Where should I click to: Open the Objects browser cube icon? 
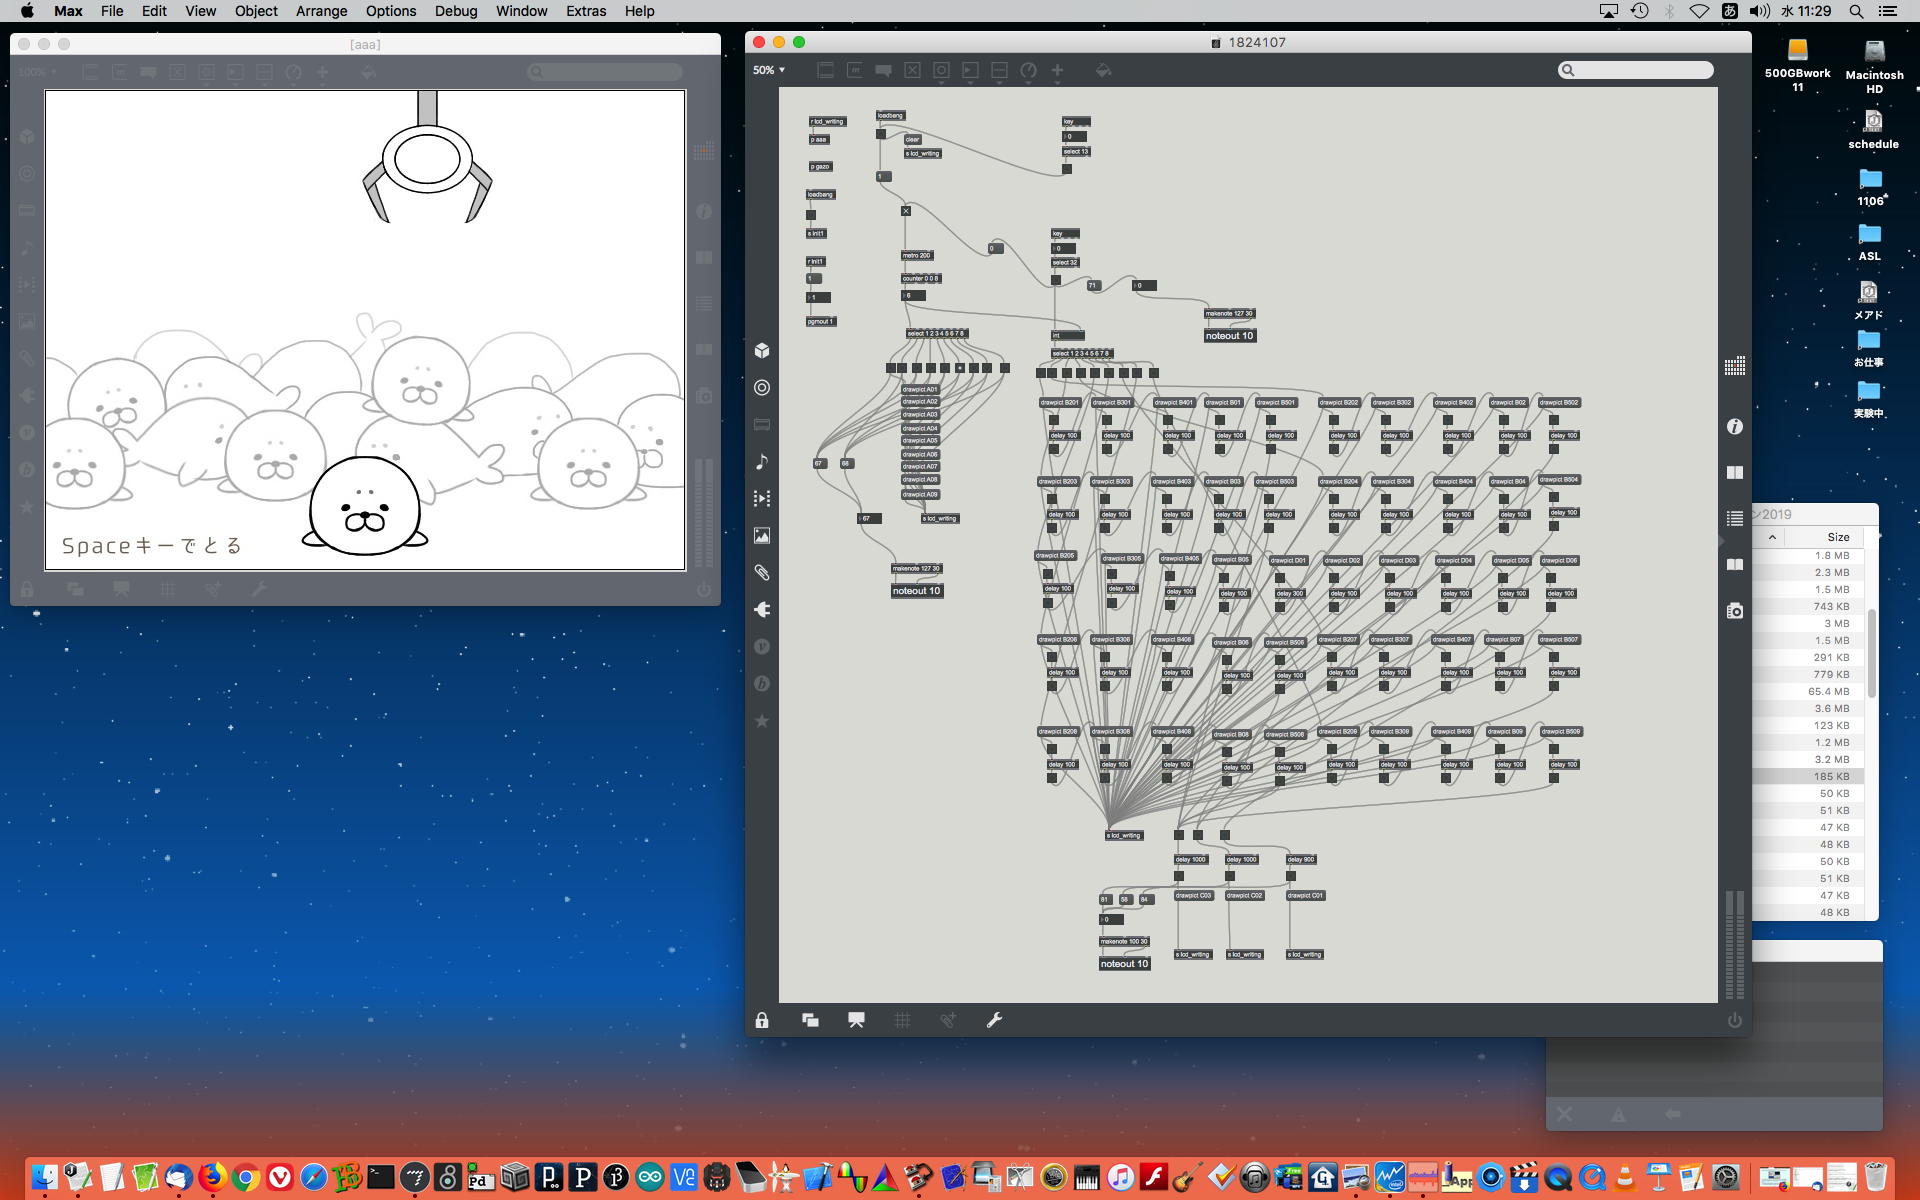[x=762, y=350]
